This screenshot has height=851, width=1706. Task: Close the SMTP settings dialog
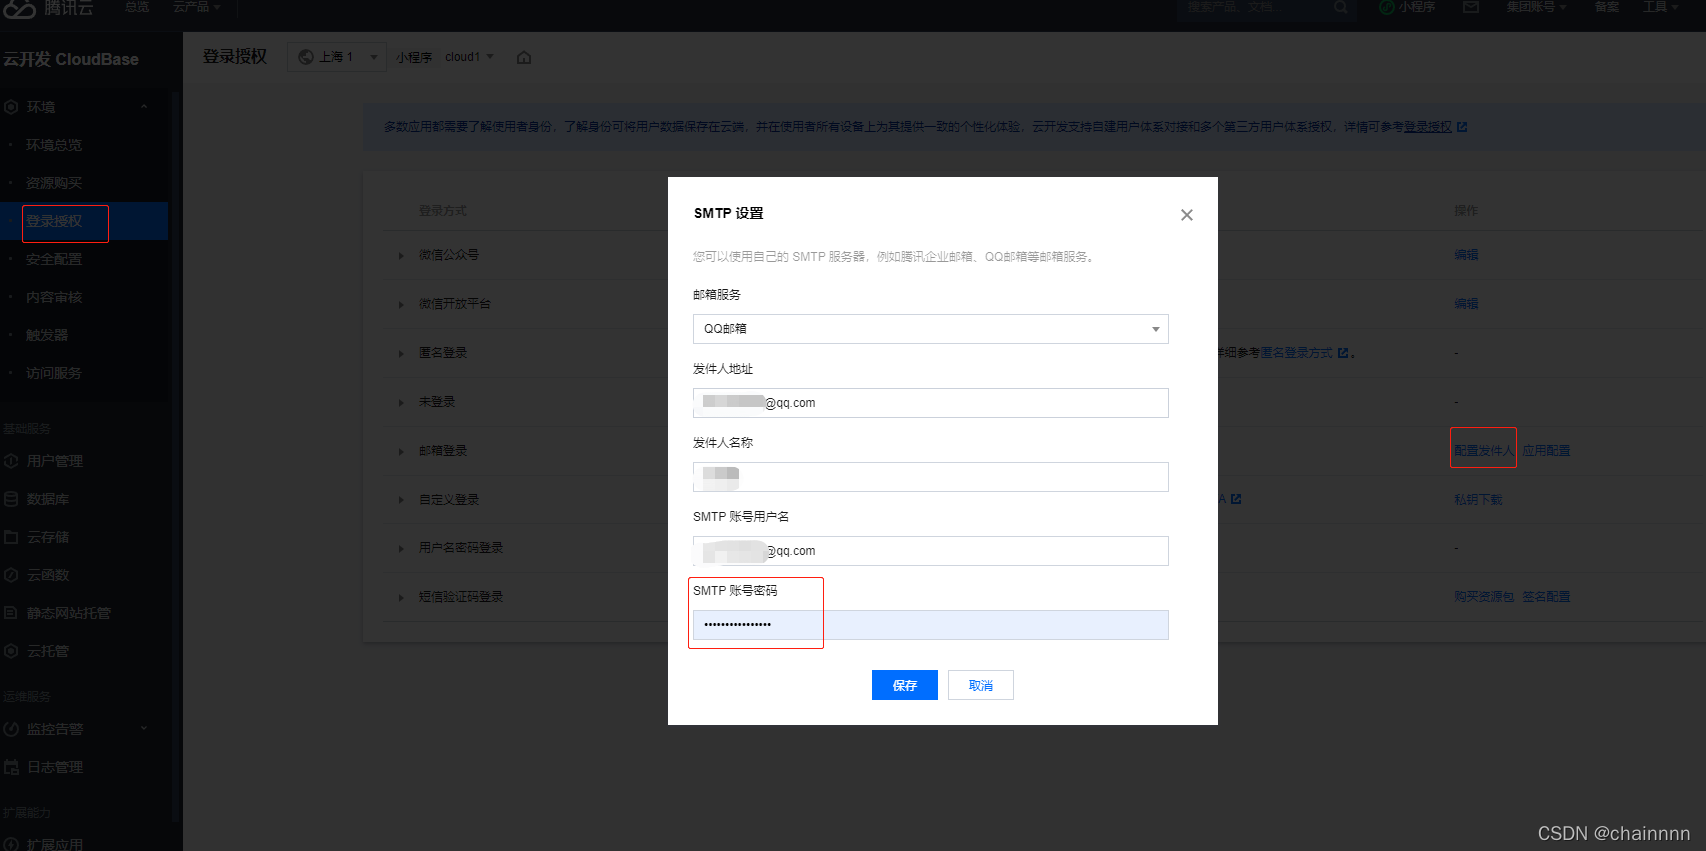[1186, 215]
